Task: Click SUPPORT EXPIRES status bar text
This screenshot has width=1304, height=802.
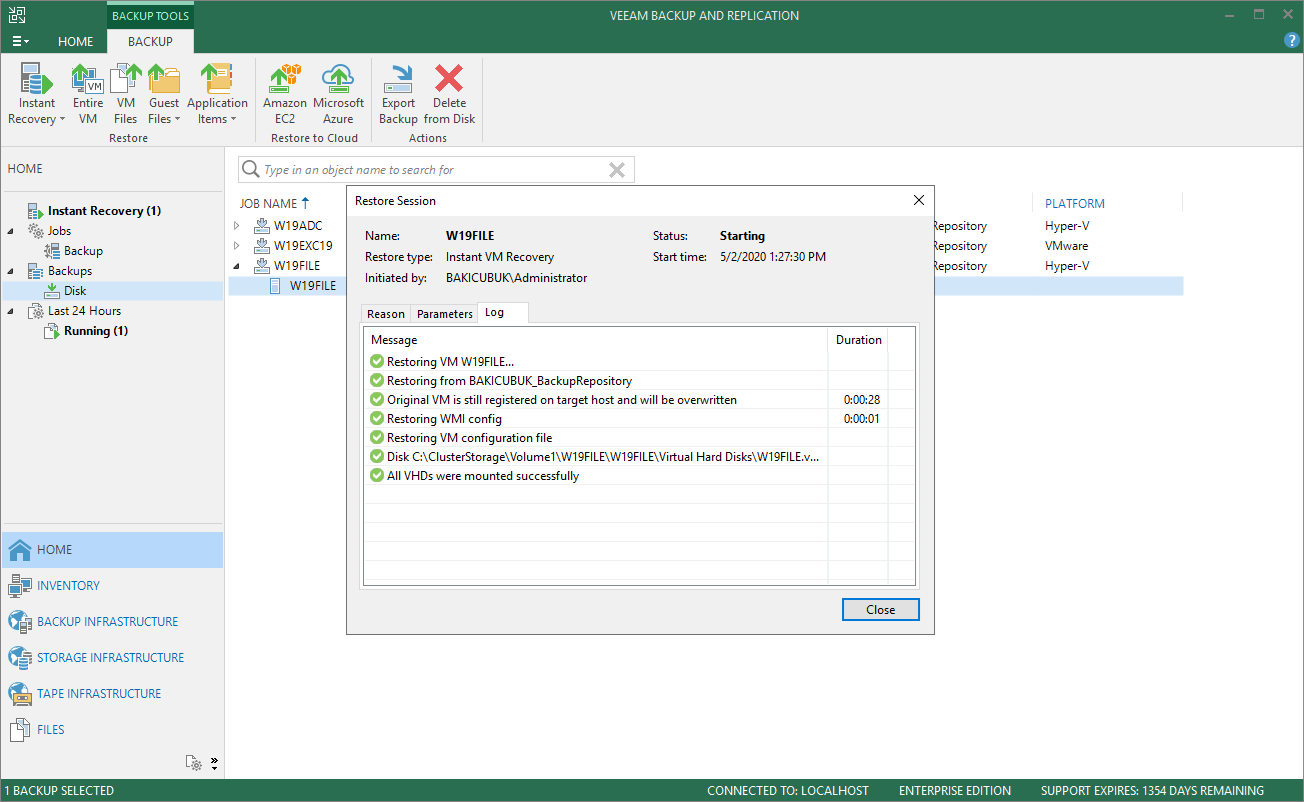Action: pyautogui.click(x=1152, y=791)
